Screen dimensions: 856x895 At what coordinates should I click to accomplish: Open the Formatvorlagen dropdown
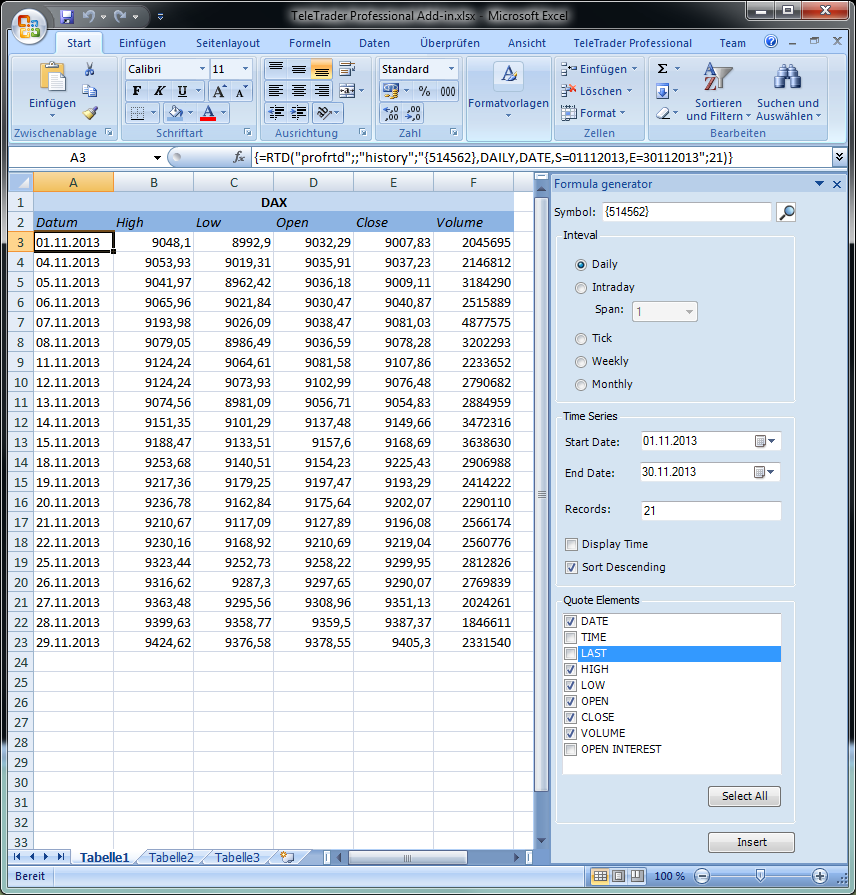click(508, 92)
